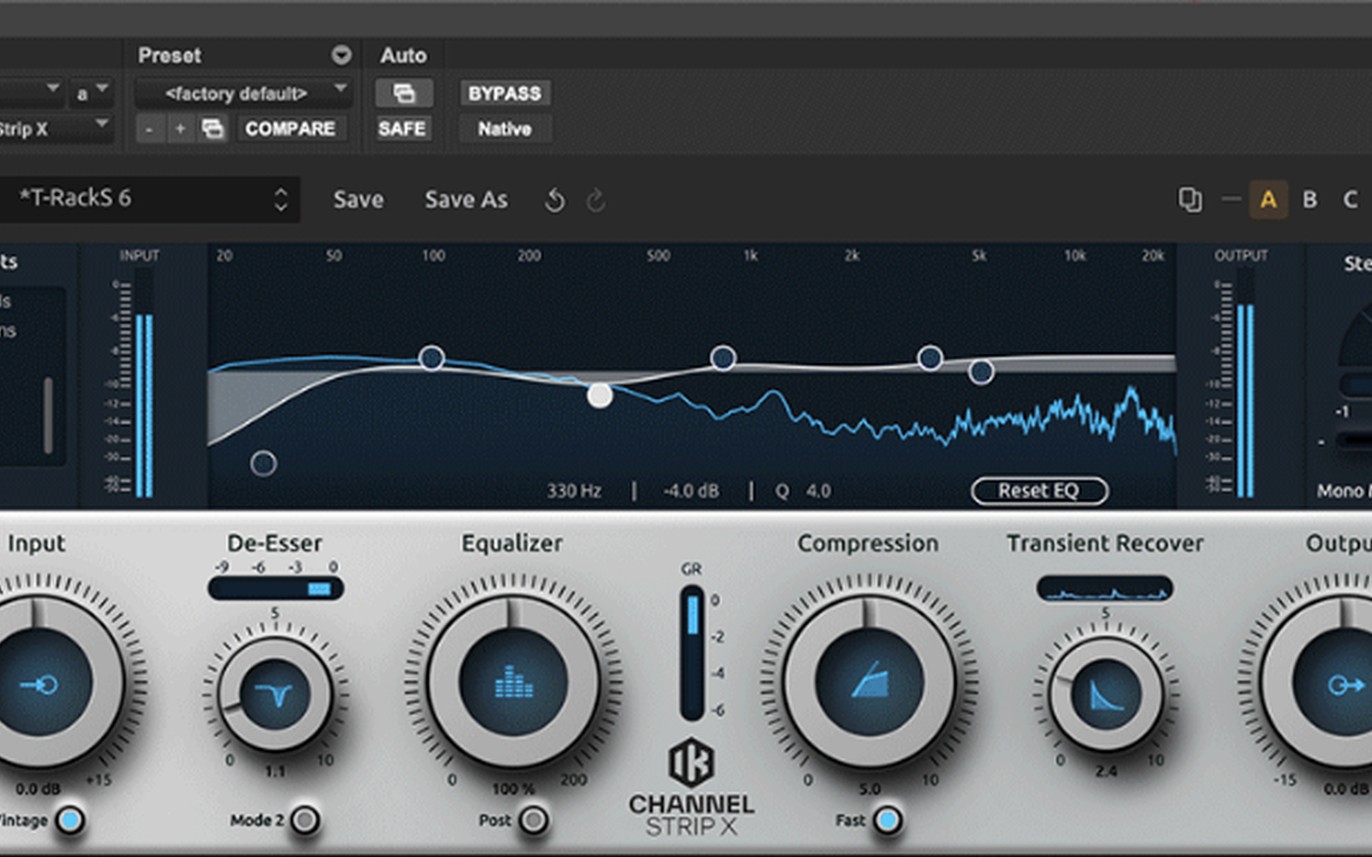Click the Save As button

[x=466, y=200]
